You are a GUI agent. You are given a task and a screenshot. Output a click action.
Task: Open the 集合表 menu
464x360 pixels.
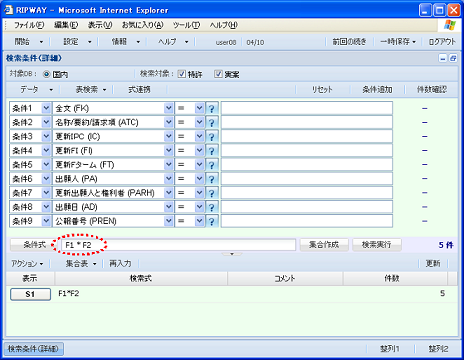(81, 264)
